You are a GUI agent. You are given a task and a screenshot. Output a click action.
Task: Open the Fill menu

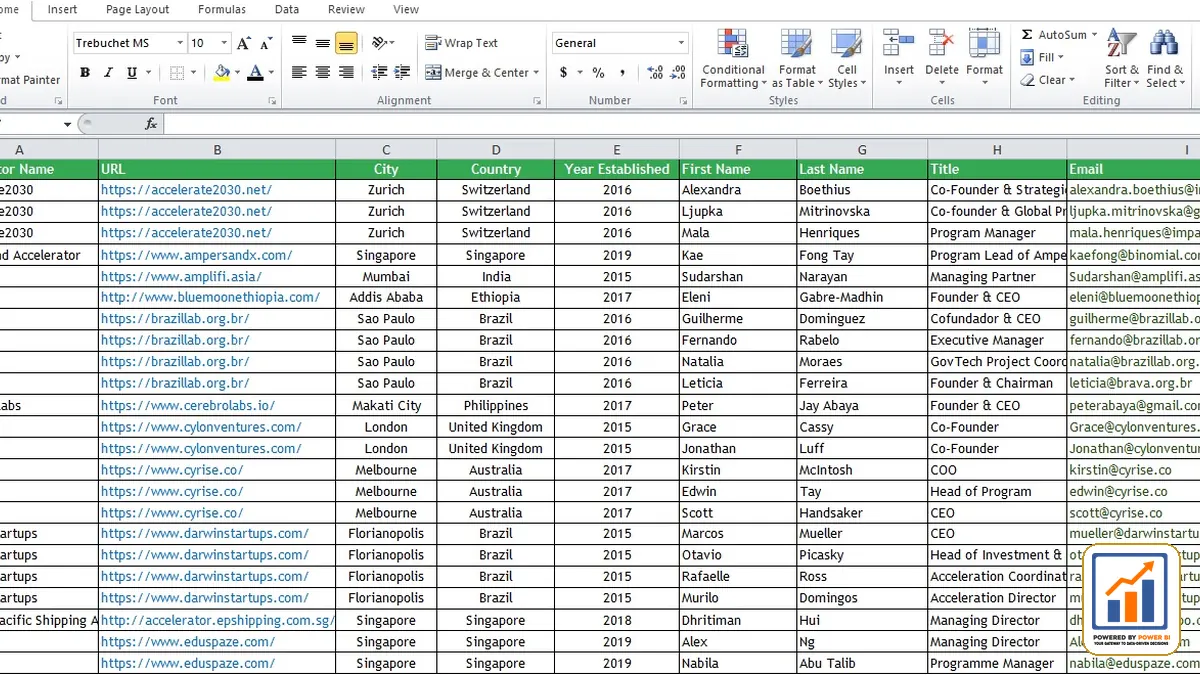(1041, 57)
